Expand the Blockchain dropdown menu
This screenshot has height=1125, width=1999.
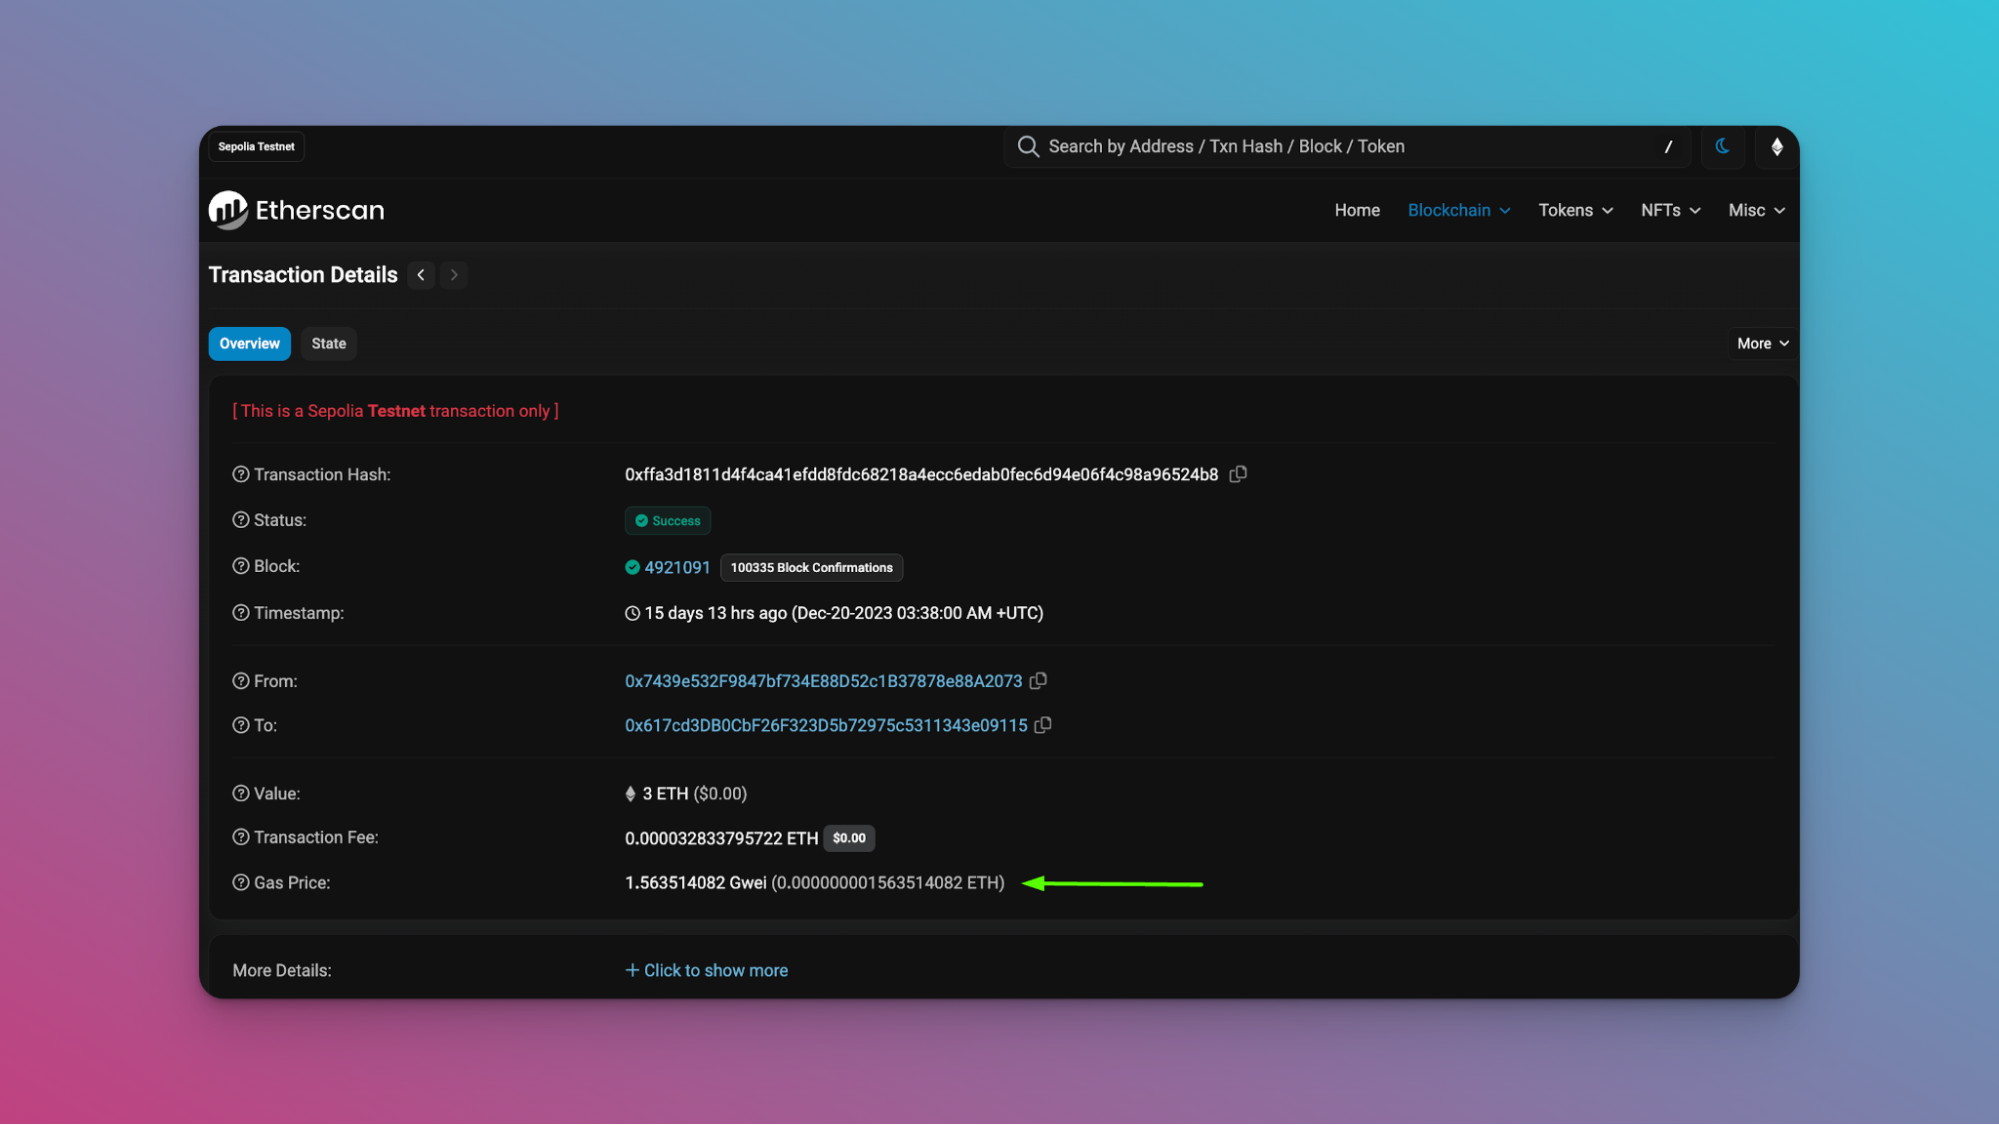pyautogui.click(x=1458, y=210)
